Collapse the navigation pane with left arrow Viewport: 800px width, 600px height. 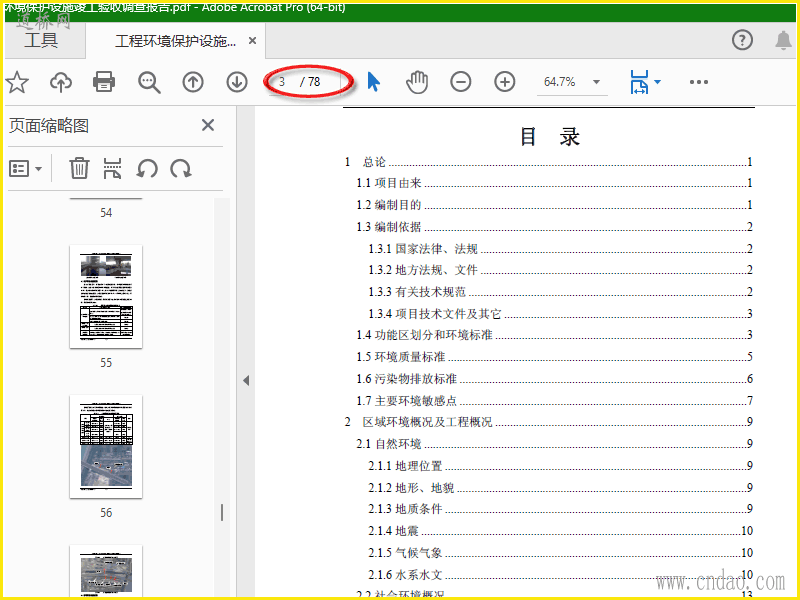pyautogui.click(x=246, y=381)
